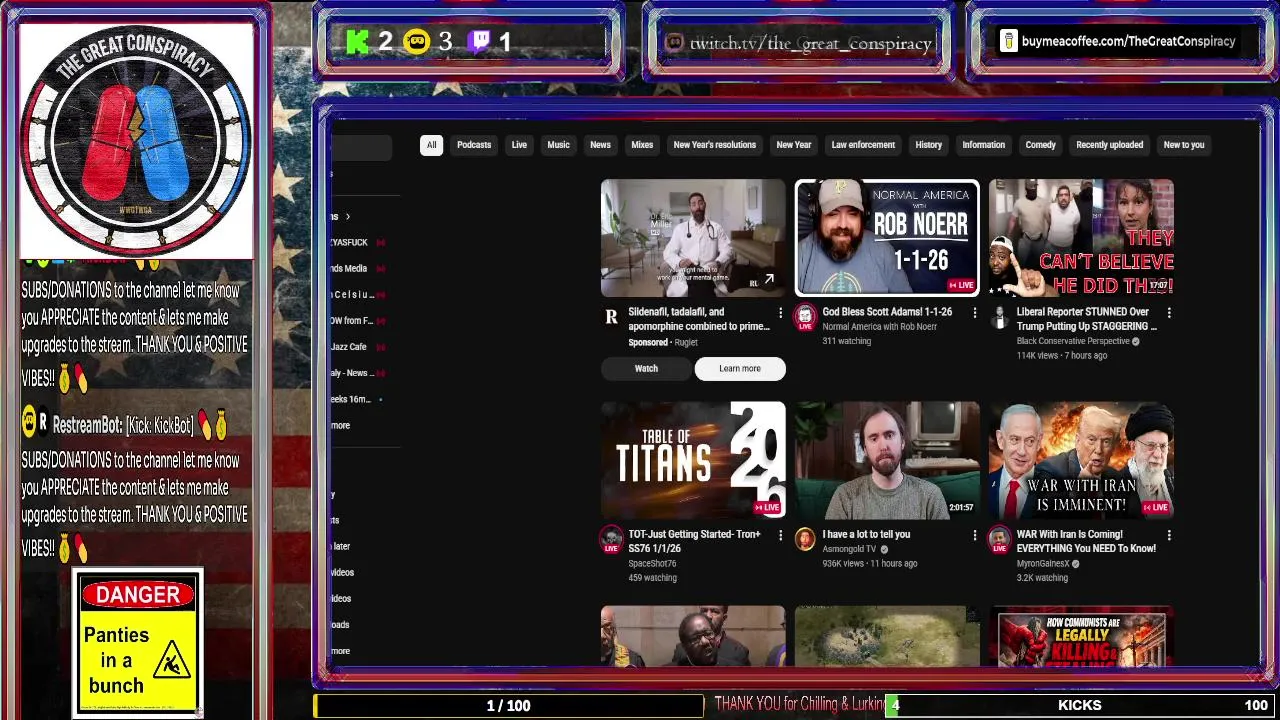Open WAR With Iran Is Coming title
Viewport: 1280px width, 720px height.
click(1086, 541)
